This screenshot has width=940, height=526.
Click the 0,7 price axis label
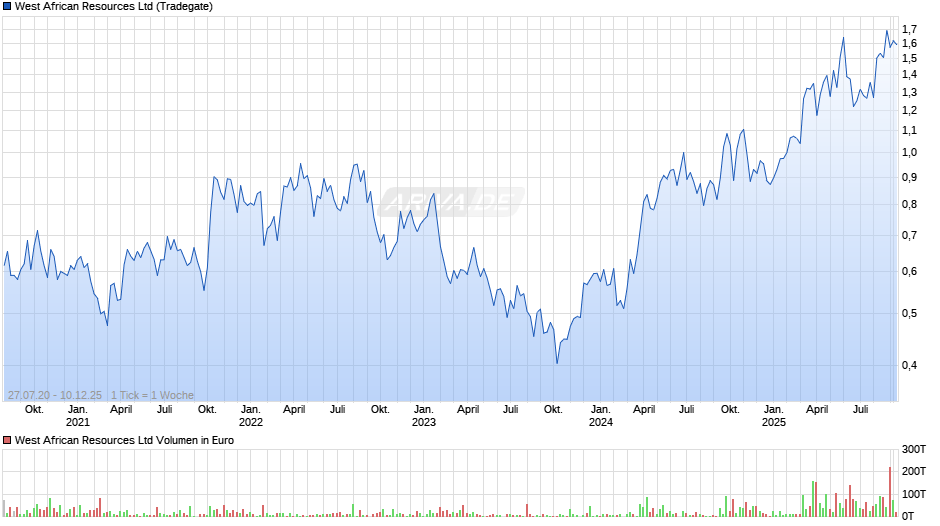pos(909,236)
